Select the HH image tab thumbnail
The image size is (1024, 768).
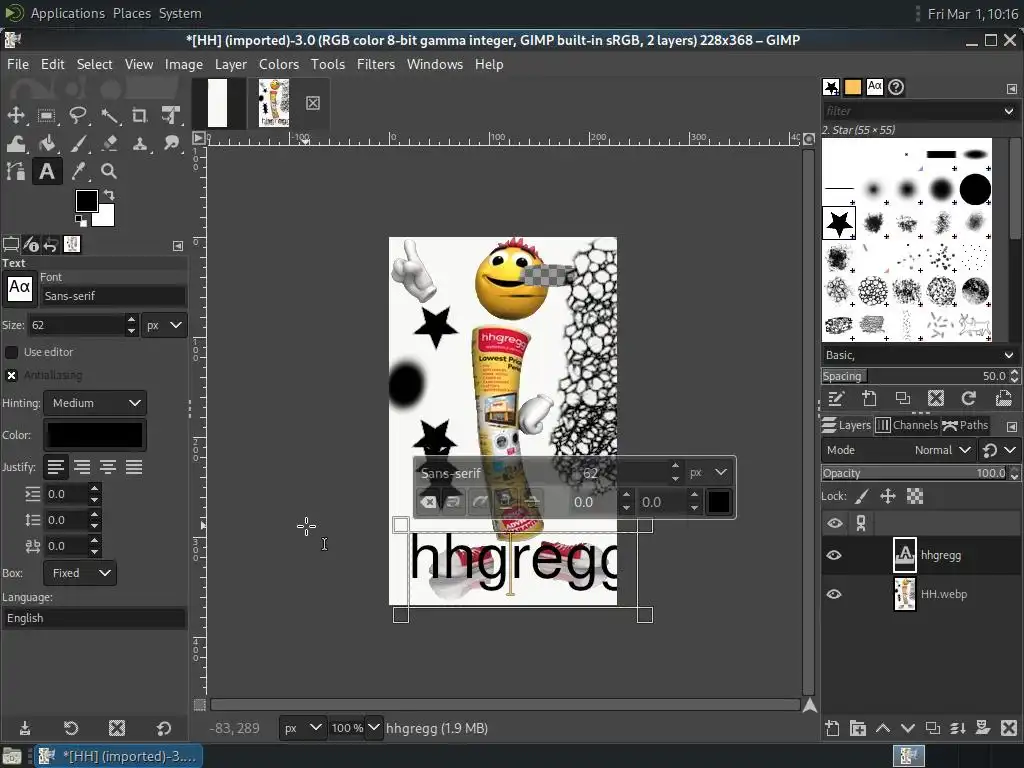pos(274,103)
